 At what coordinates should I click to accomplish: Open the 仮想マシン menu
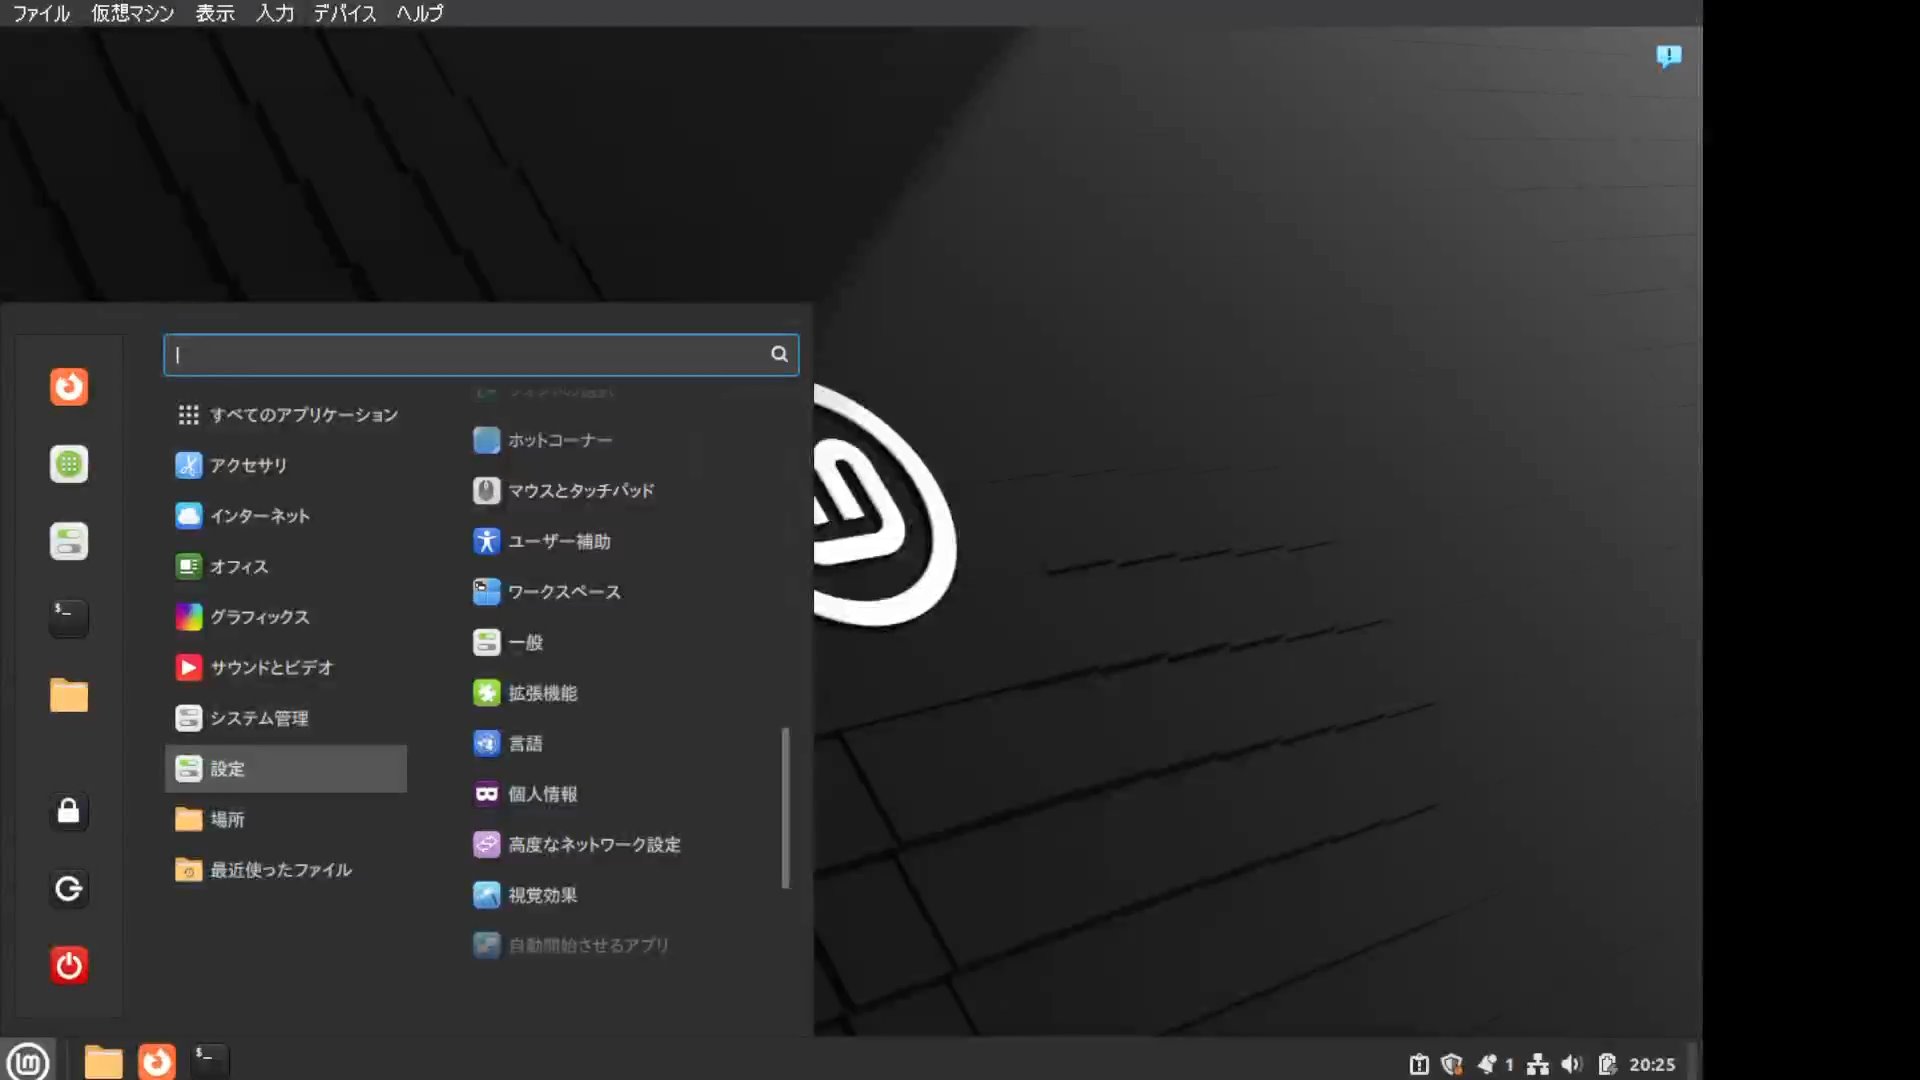(x=131, y=13)
